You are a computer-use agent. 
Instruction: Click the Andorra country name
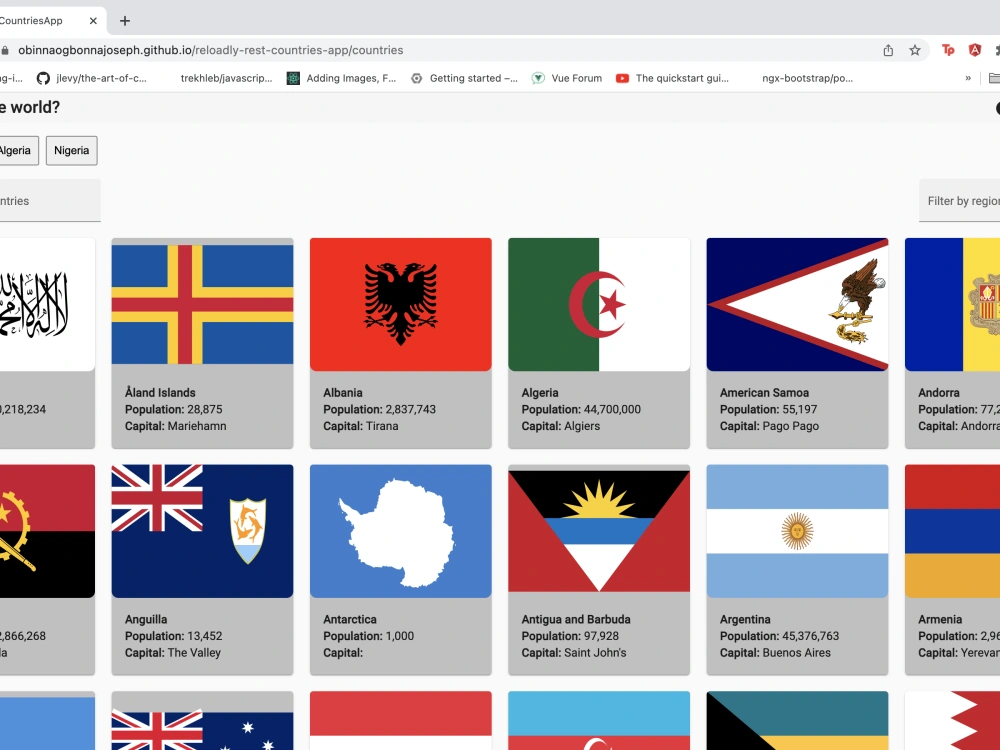click(938, 393)
